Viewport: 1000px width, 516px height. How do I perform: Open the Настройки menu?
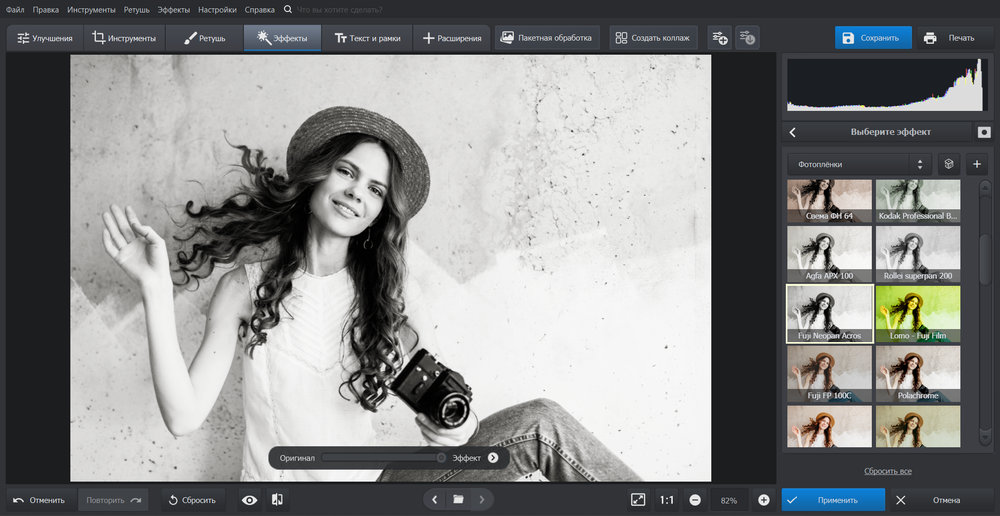tap(217, 10)
